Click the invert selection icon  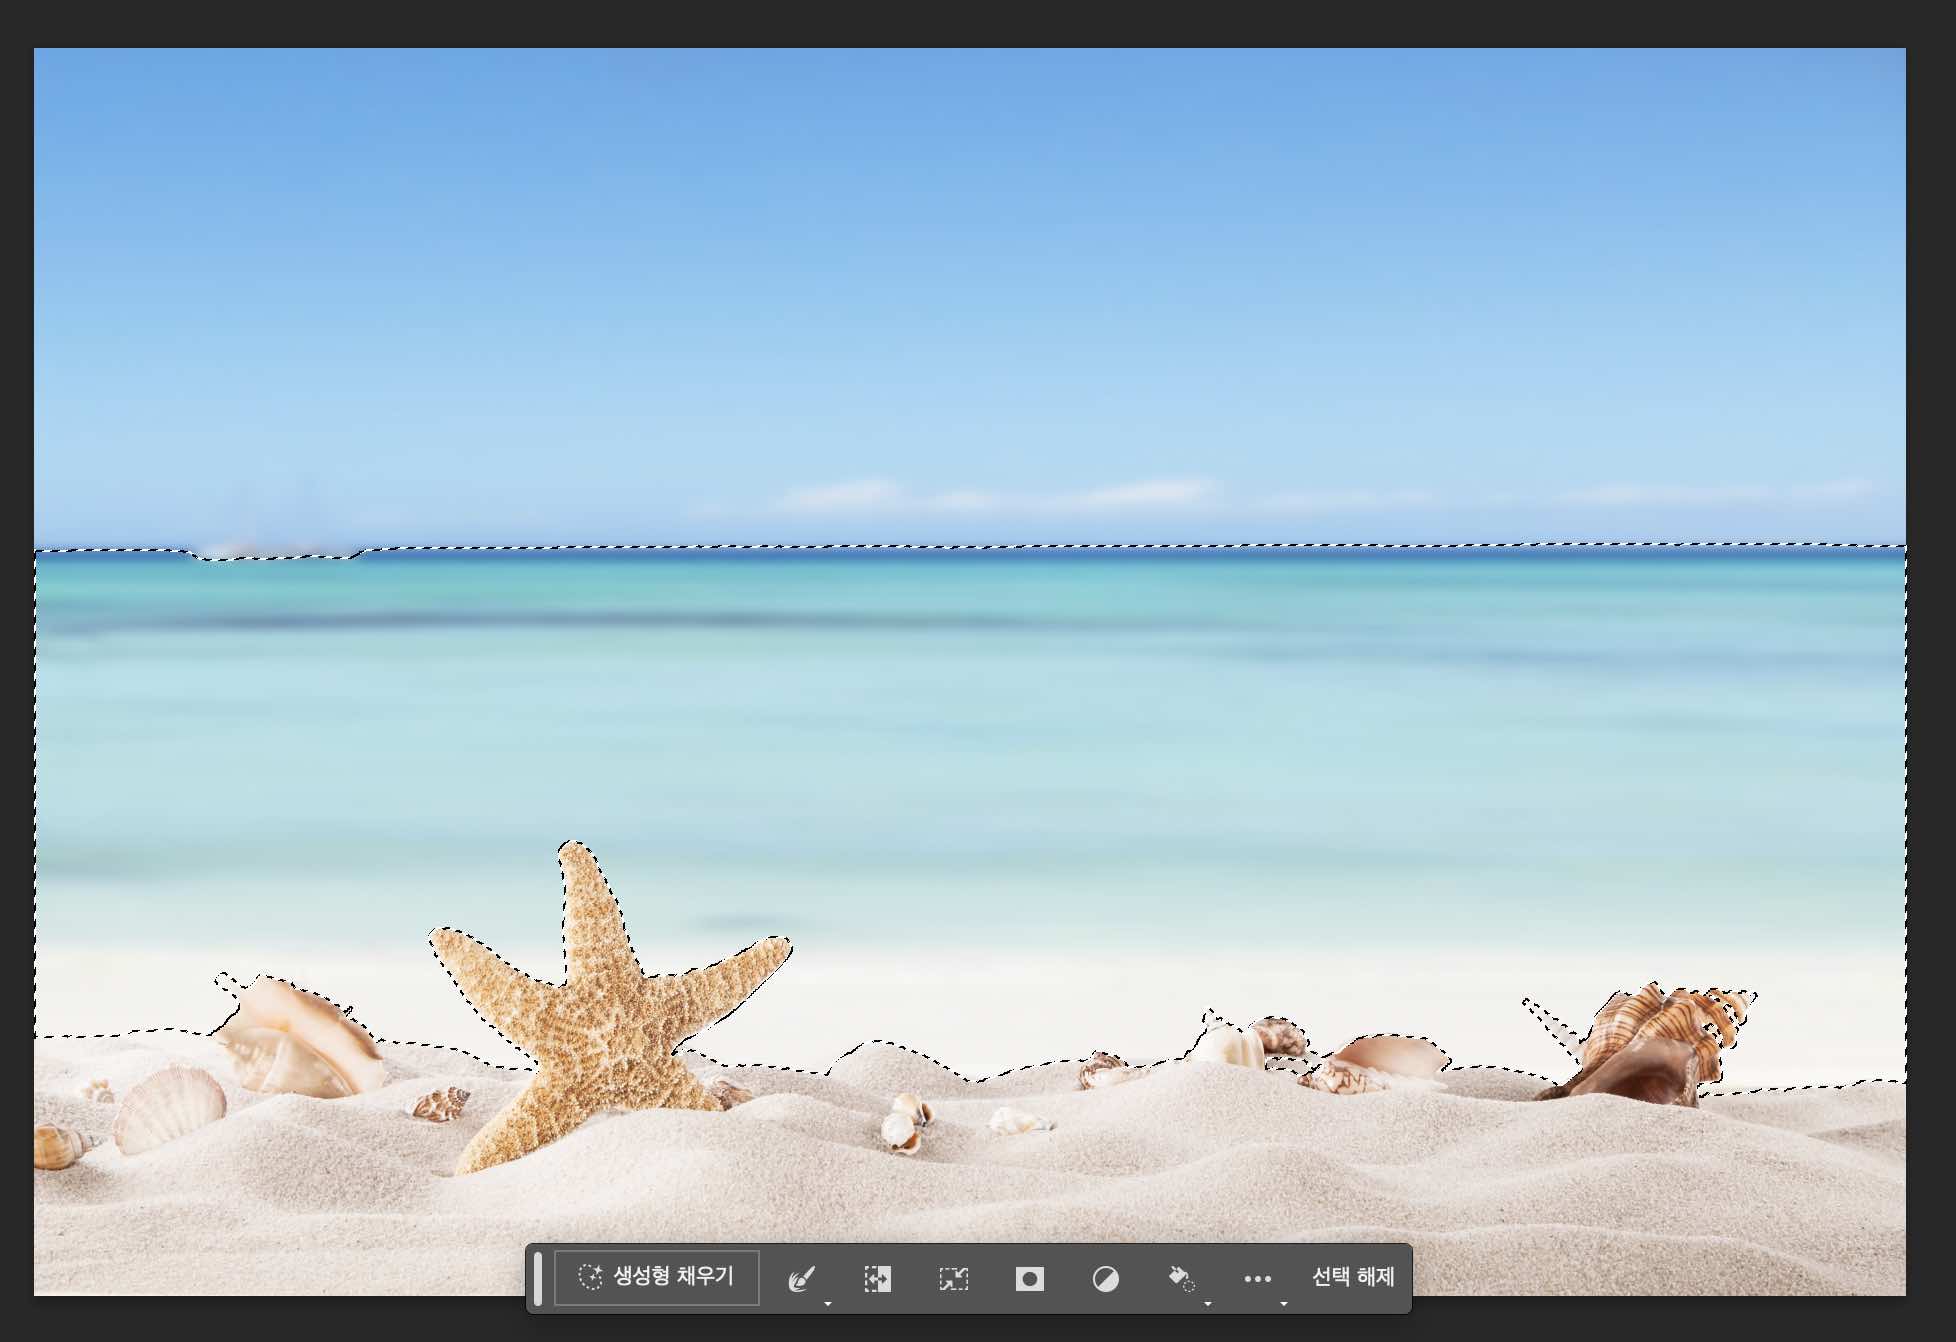877,1278
